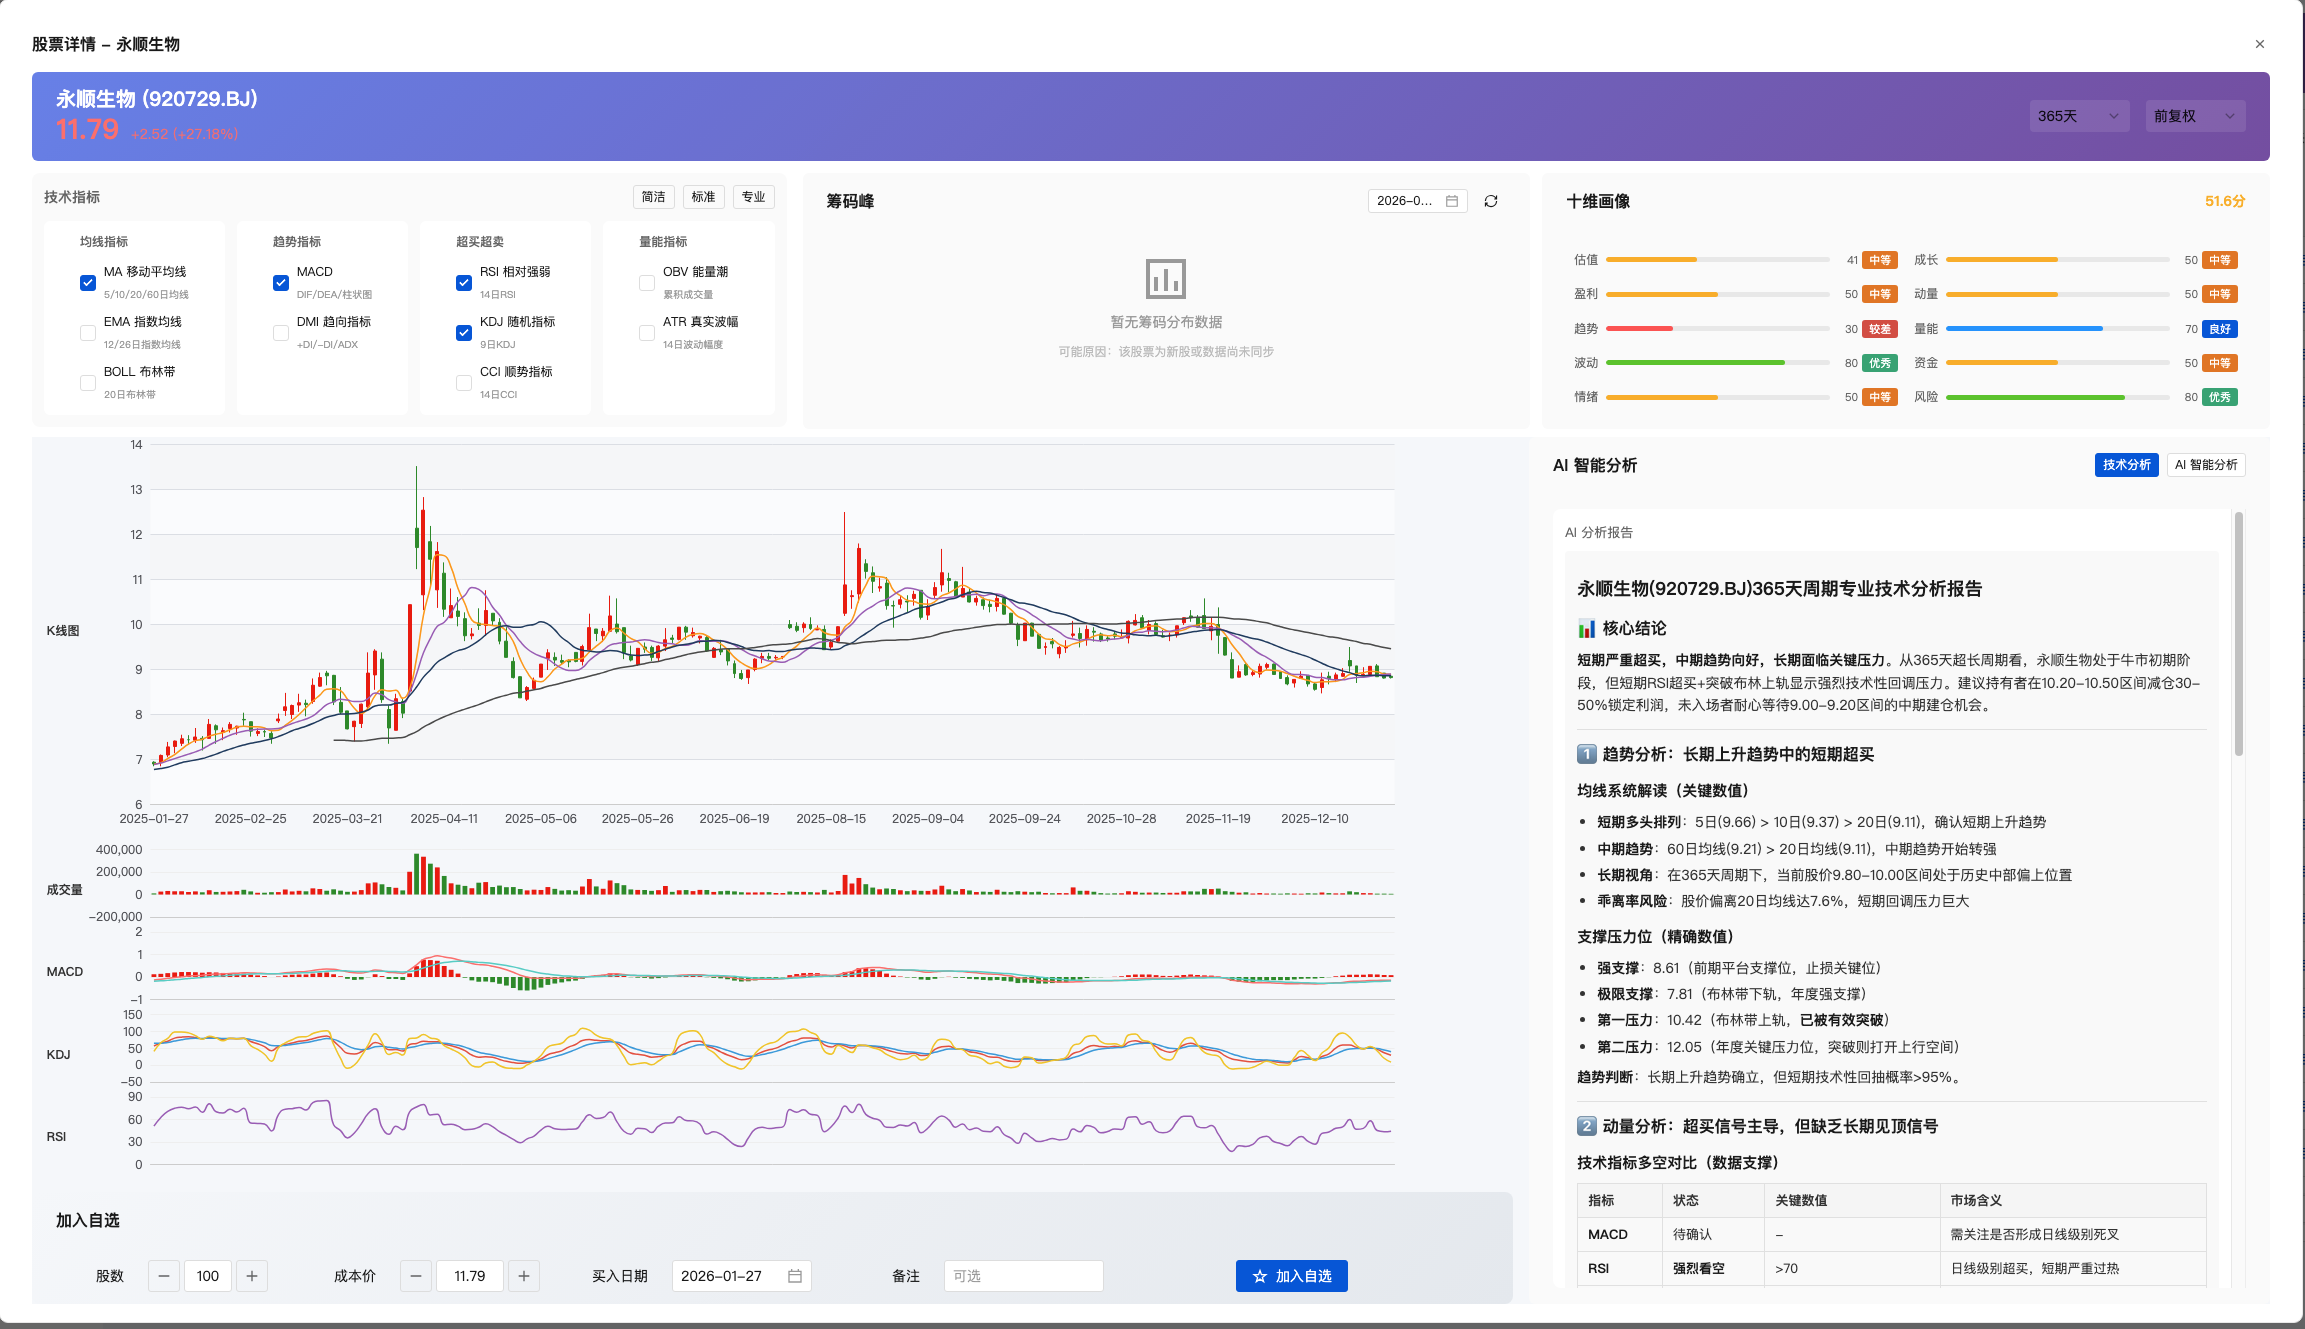2305x1329 pixels.
Task: Click the 优秀 badge beside 风险
Action: pos(2219,397)
